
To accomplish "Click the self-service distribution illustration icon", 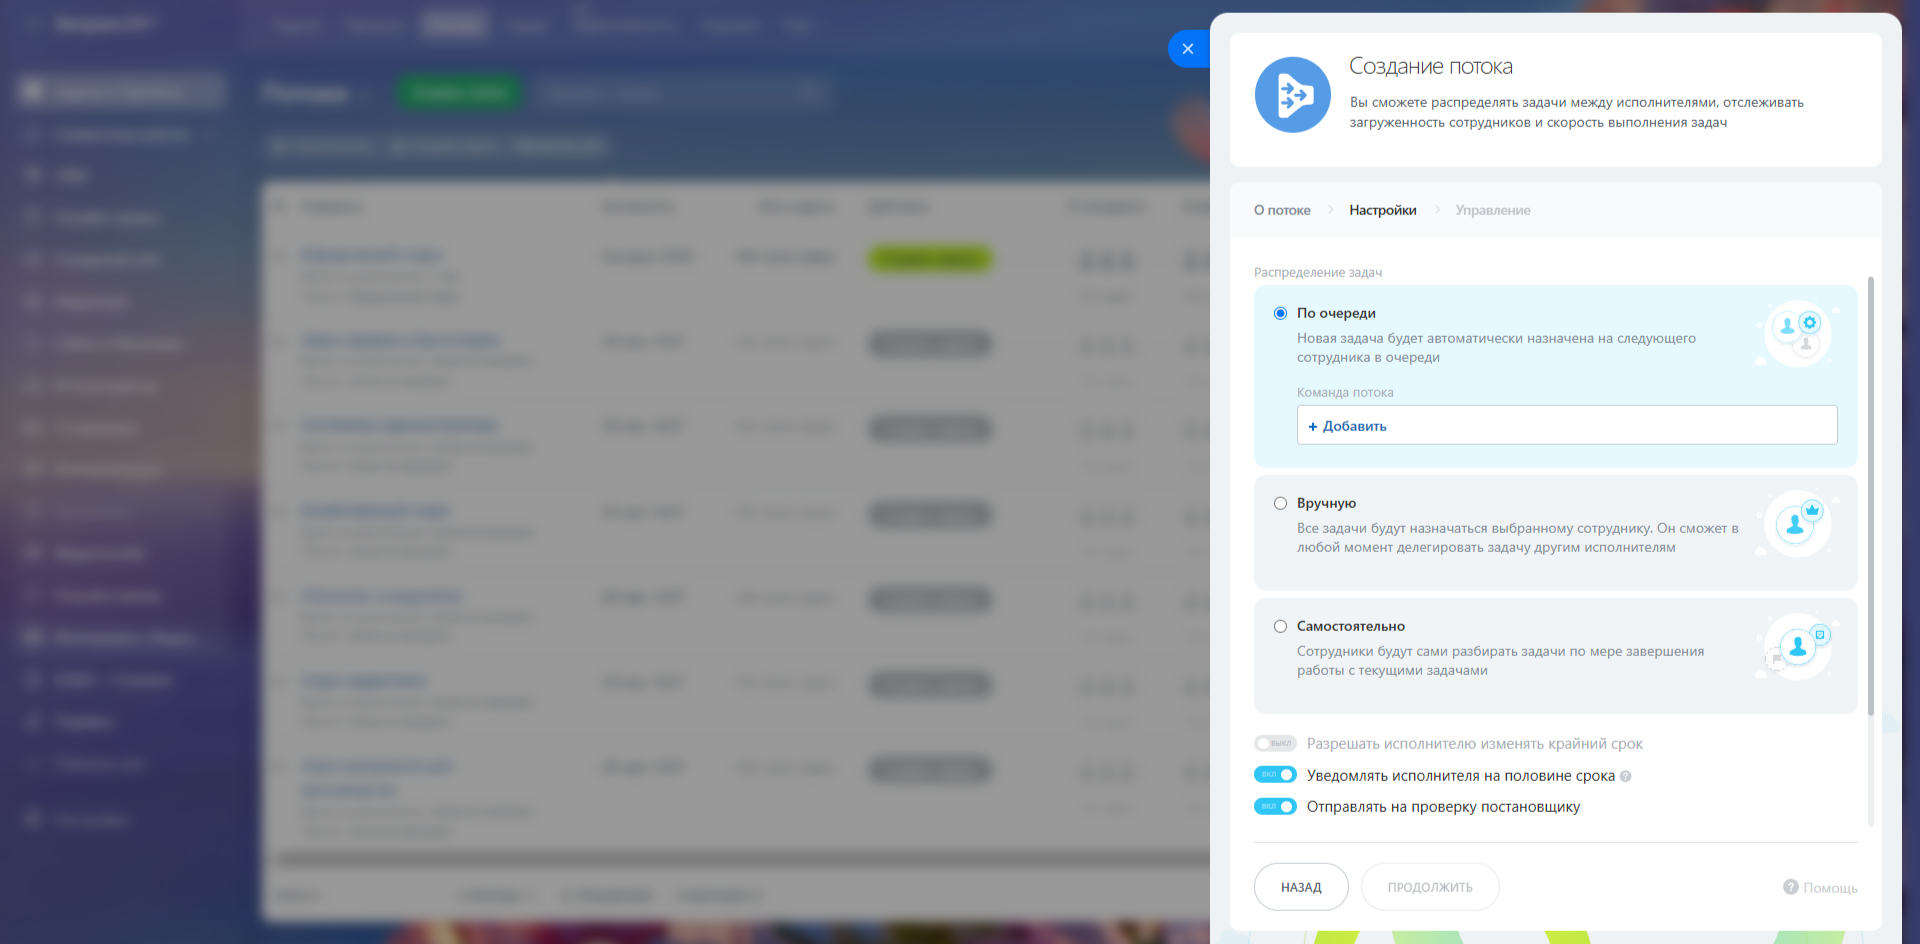I will pos(1797,646).
